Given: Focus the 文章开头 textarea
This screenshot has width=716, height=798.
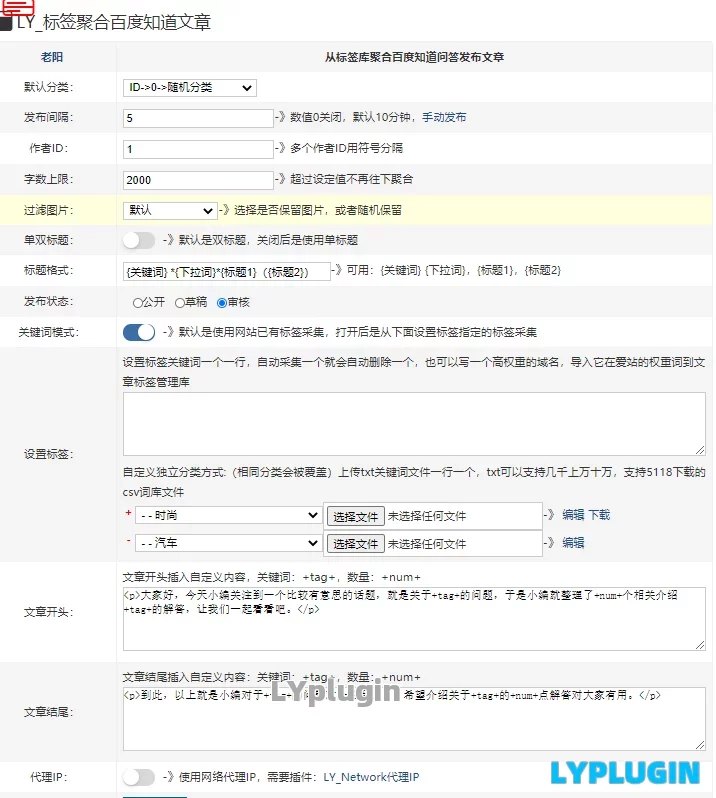Looking at the screenshot, I should pyautogui.click(x=414, y=619).
